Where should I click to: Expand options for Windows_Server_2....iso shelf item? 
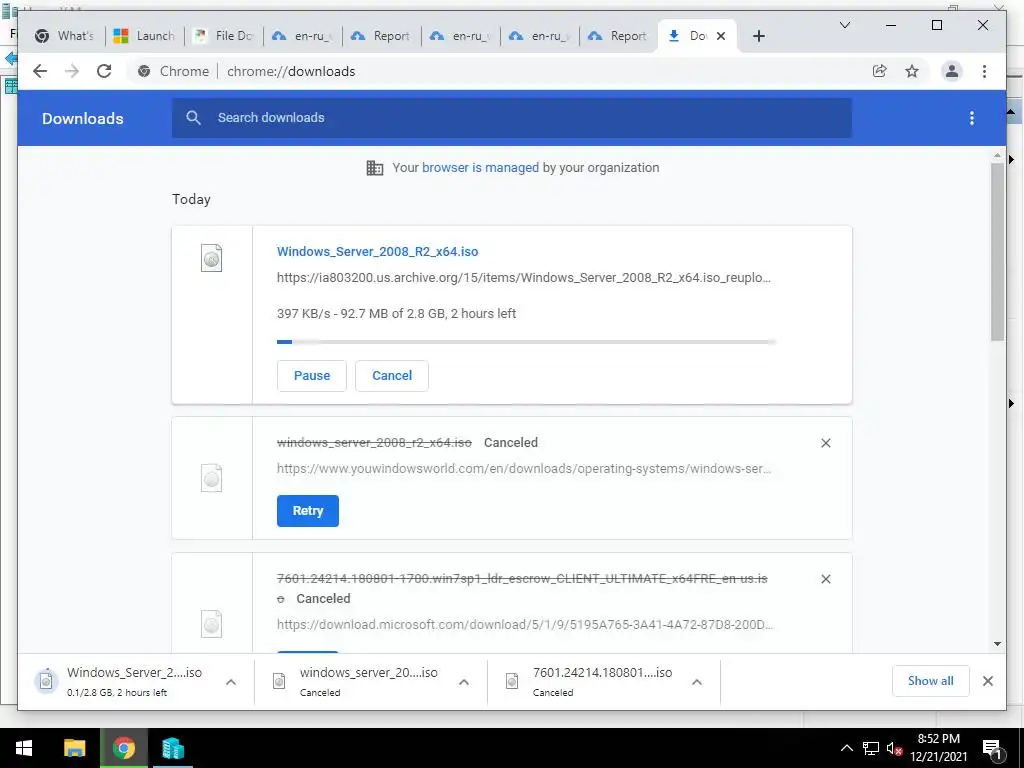click(x=231, y=682)
